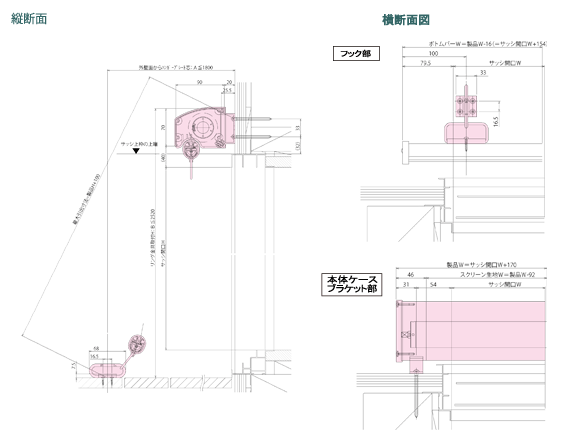Click the A≦1800 dimension text
Screen dimensions: 580x430
(x=176, y=68)
